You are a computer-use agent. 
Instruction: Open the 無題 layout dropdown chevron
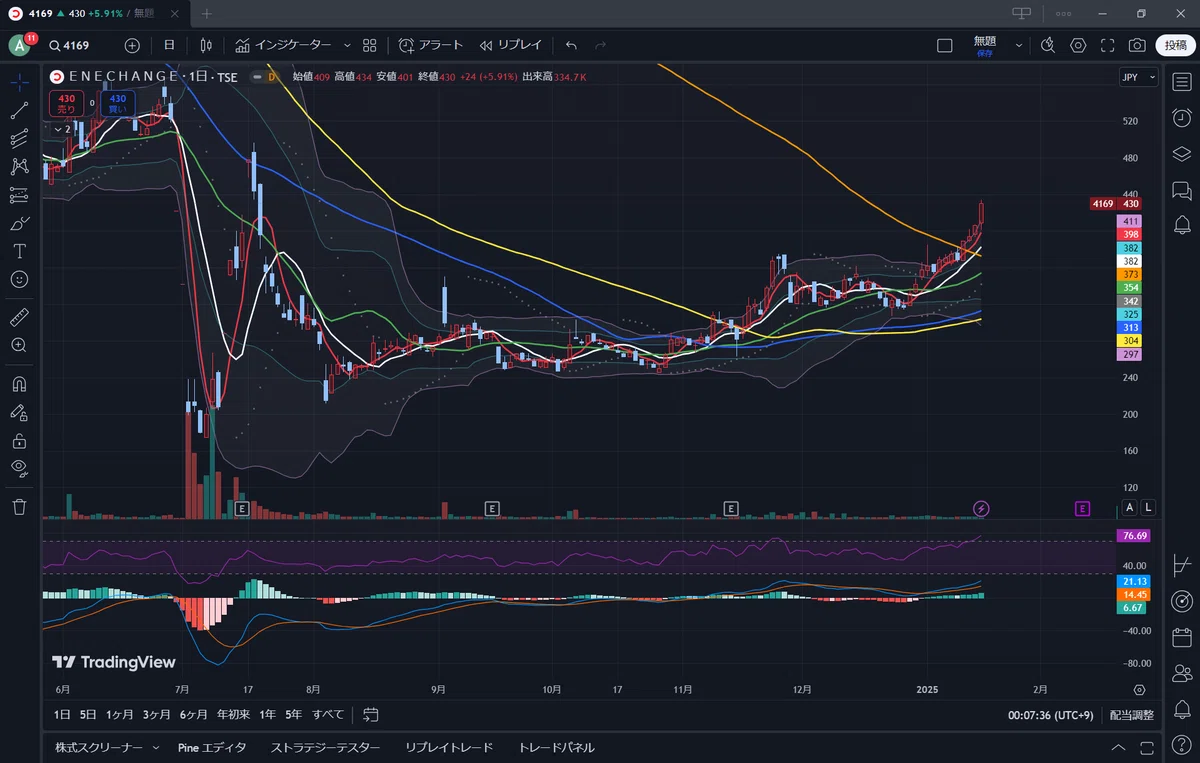[x=1019, y=45]
